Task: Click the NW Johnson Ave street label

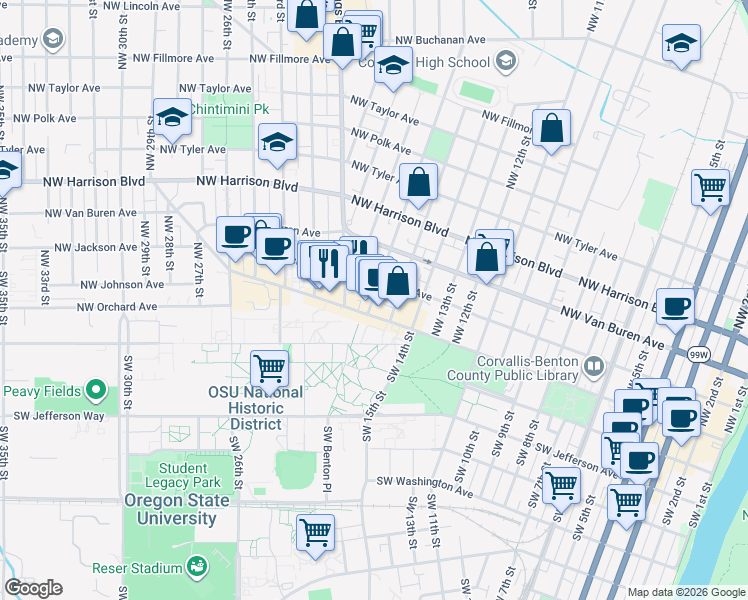Action: click(x=122, y=285)
